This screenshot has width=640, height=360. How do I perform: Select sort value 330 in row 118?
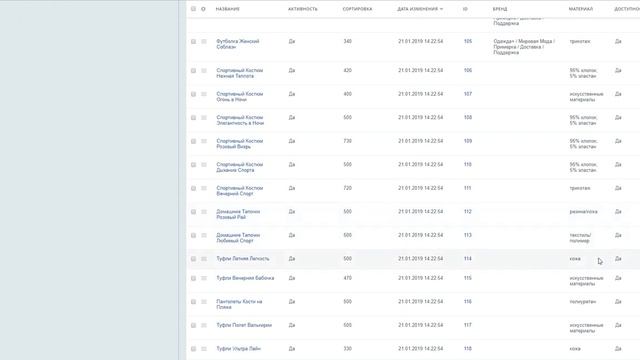(x=347, y=349)
